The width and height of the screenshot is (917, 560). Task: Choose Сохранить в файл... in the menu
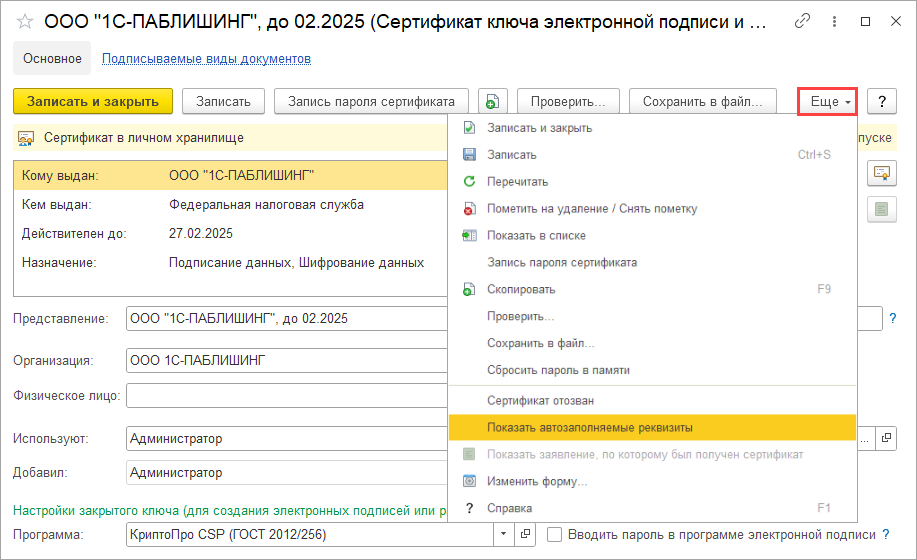[652, 343]
